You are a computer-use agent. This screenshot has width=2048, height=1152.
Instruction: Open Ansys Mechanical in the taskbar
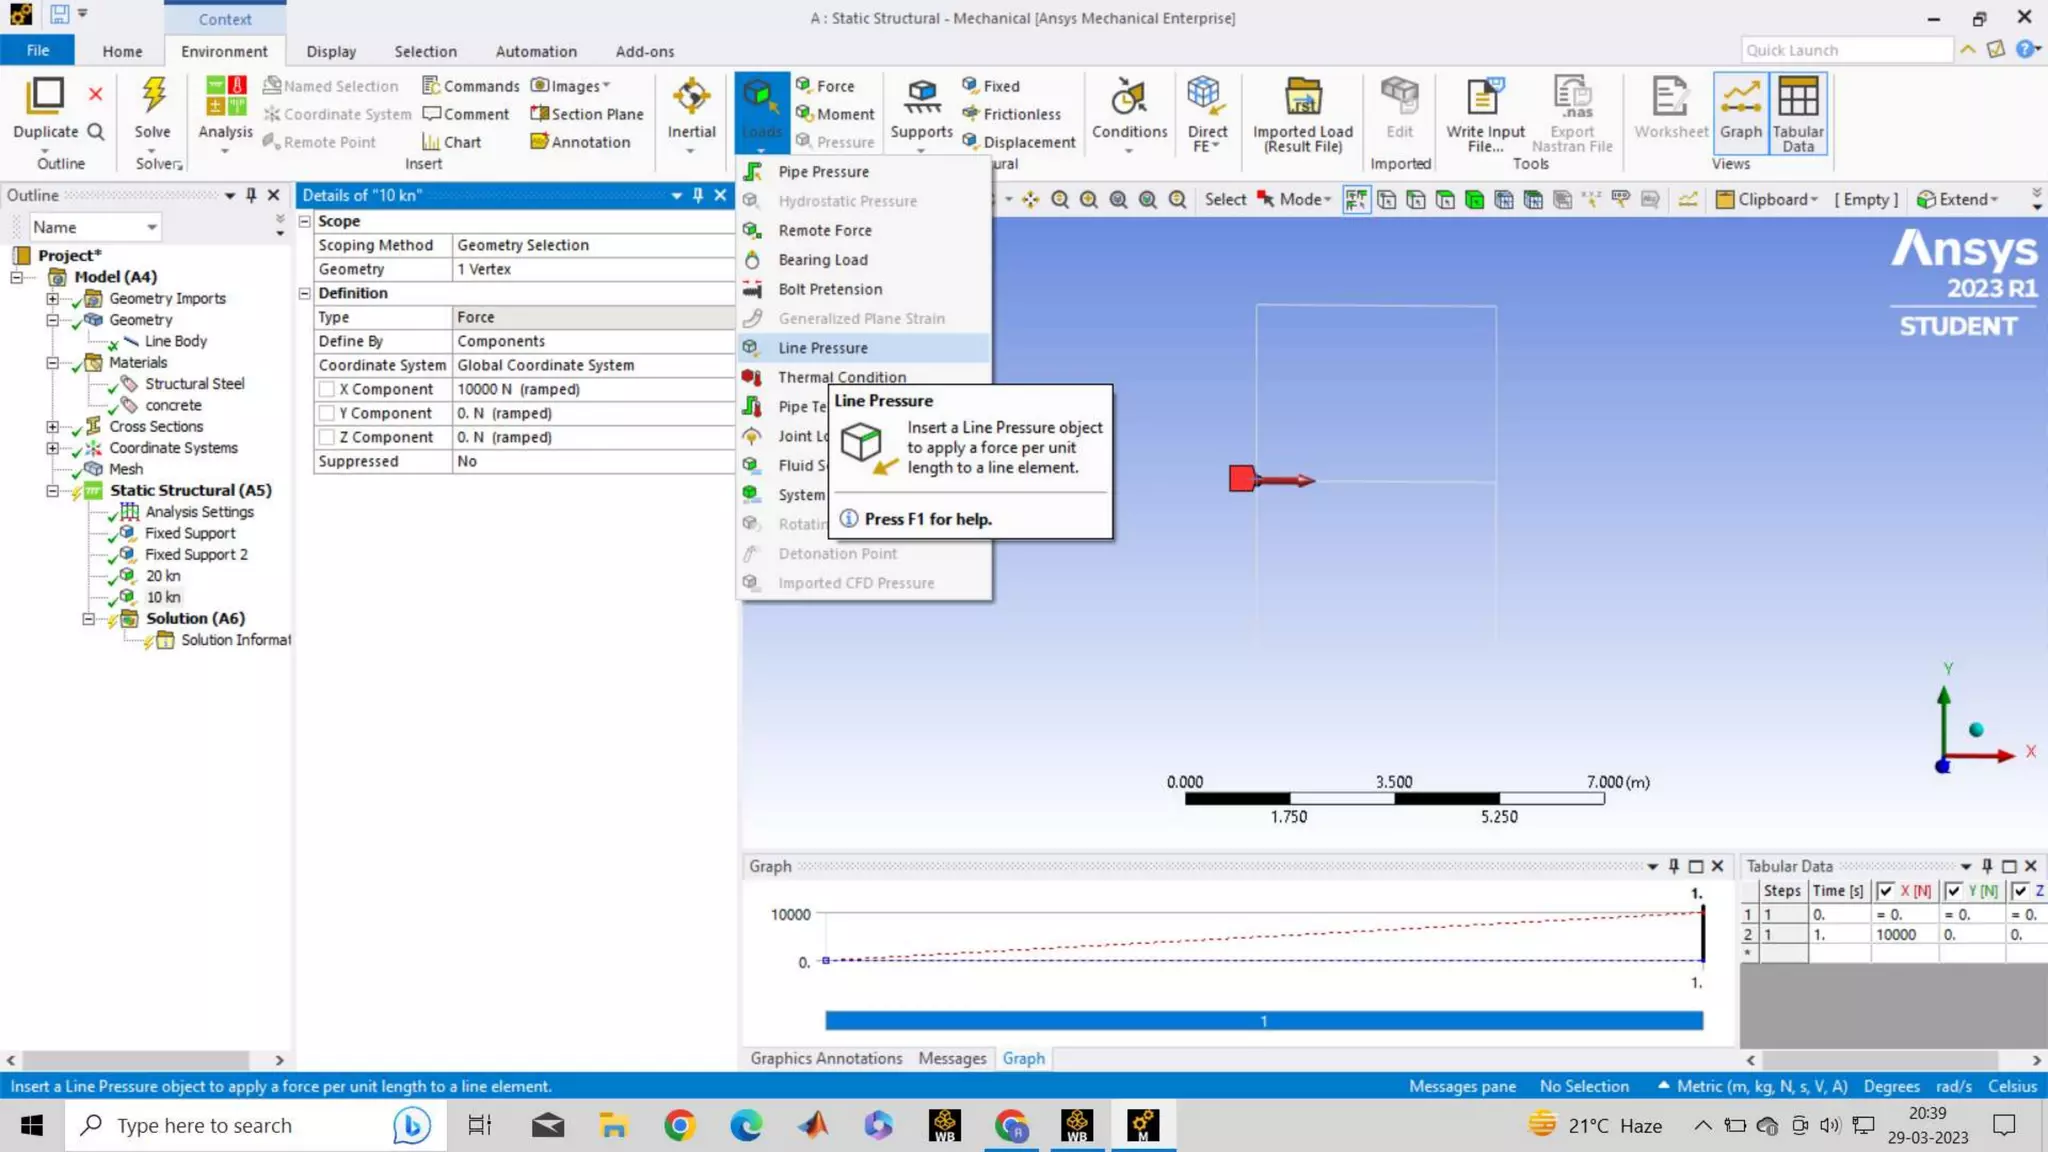(1142, 1126)
